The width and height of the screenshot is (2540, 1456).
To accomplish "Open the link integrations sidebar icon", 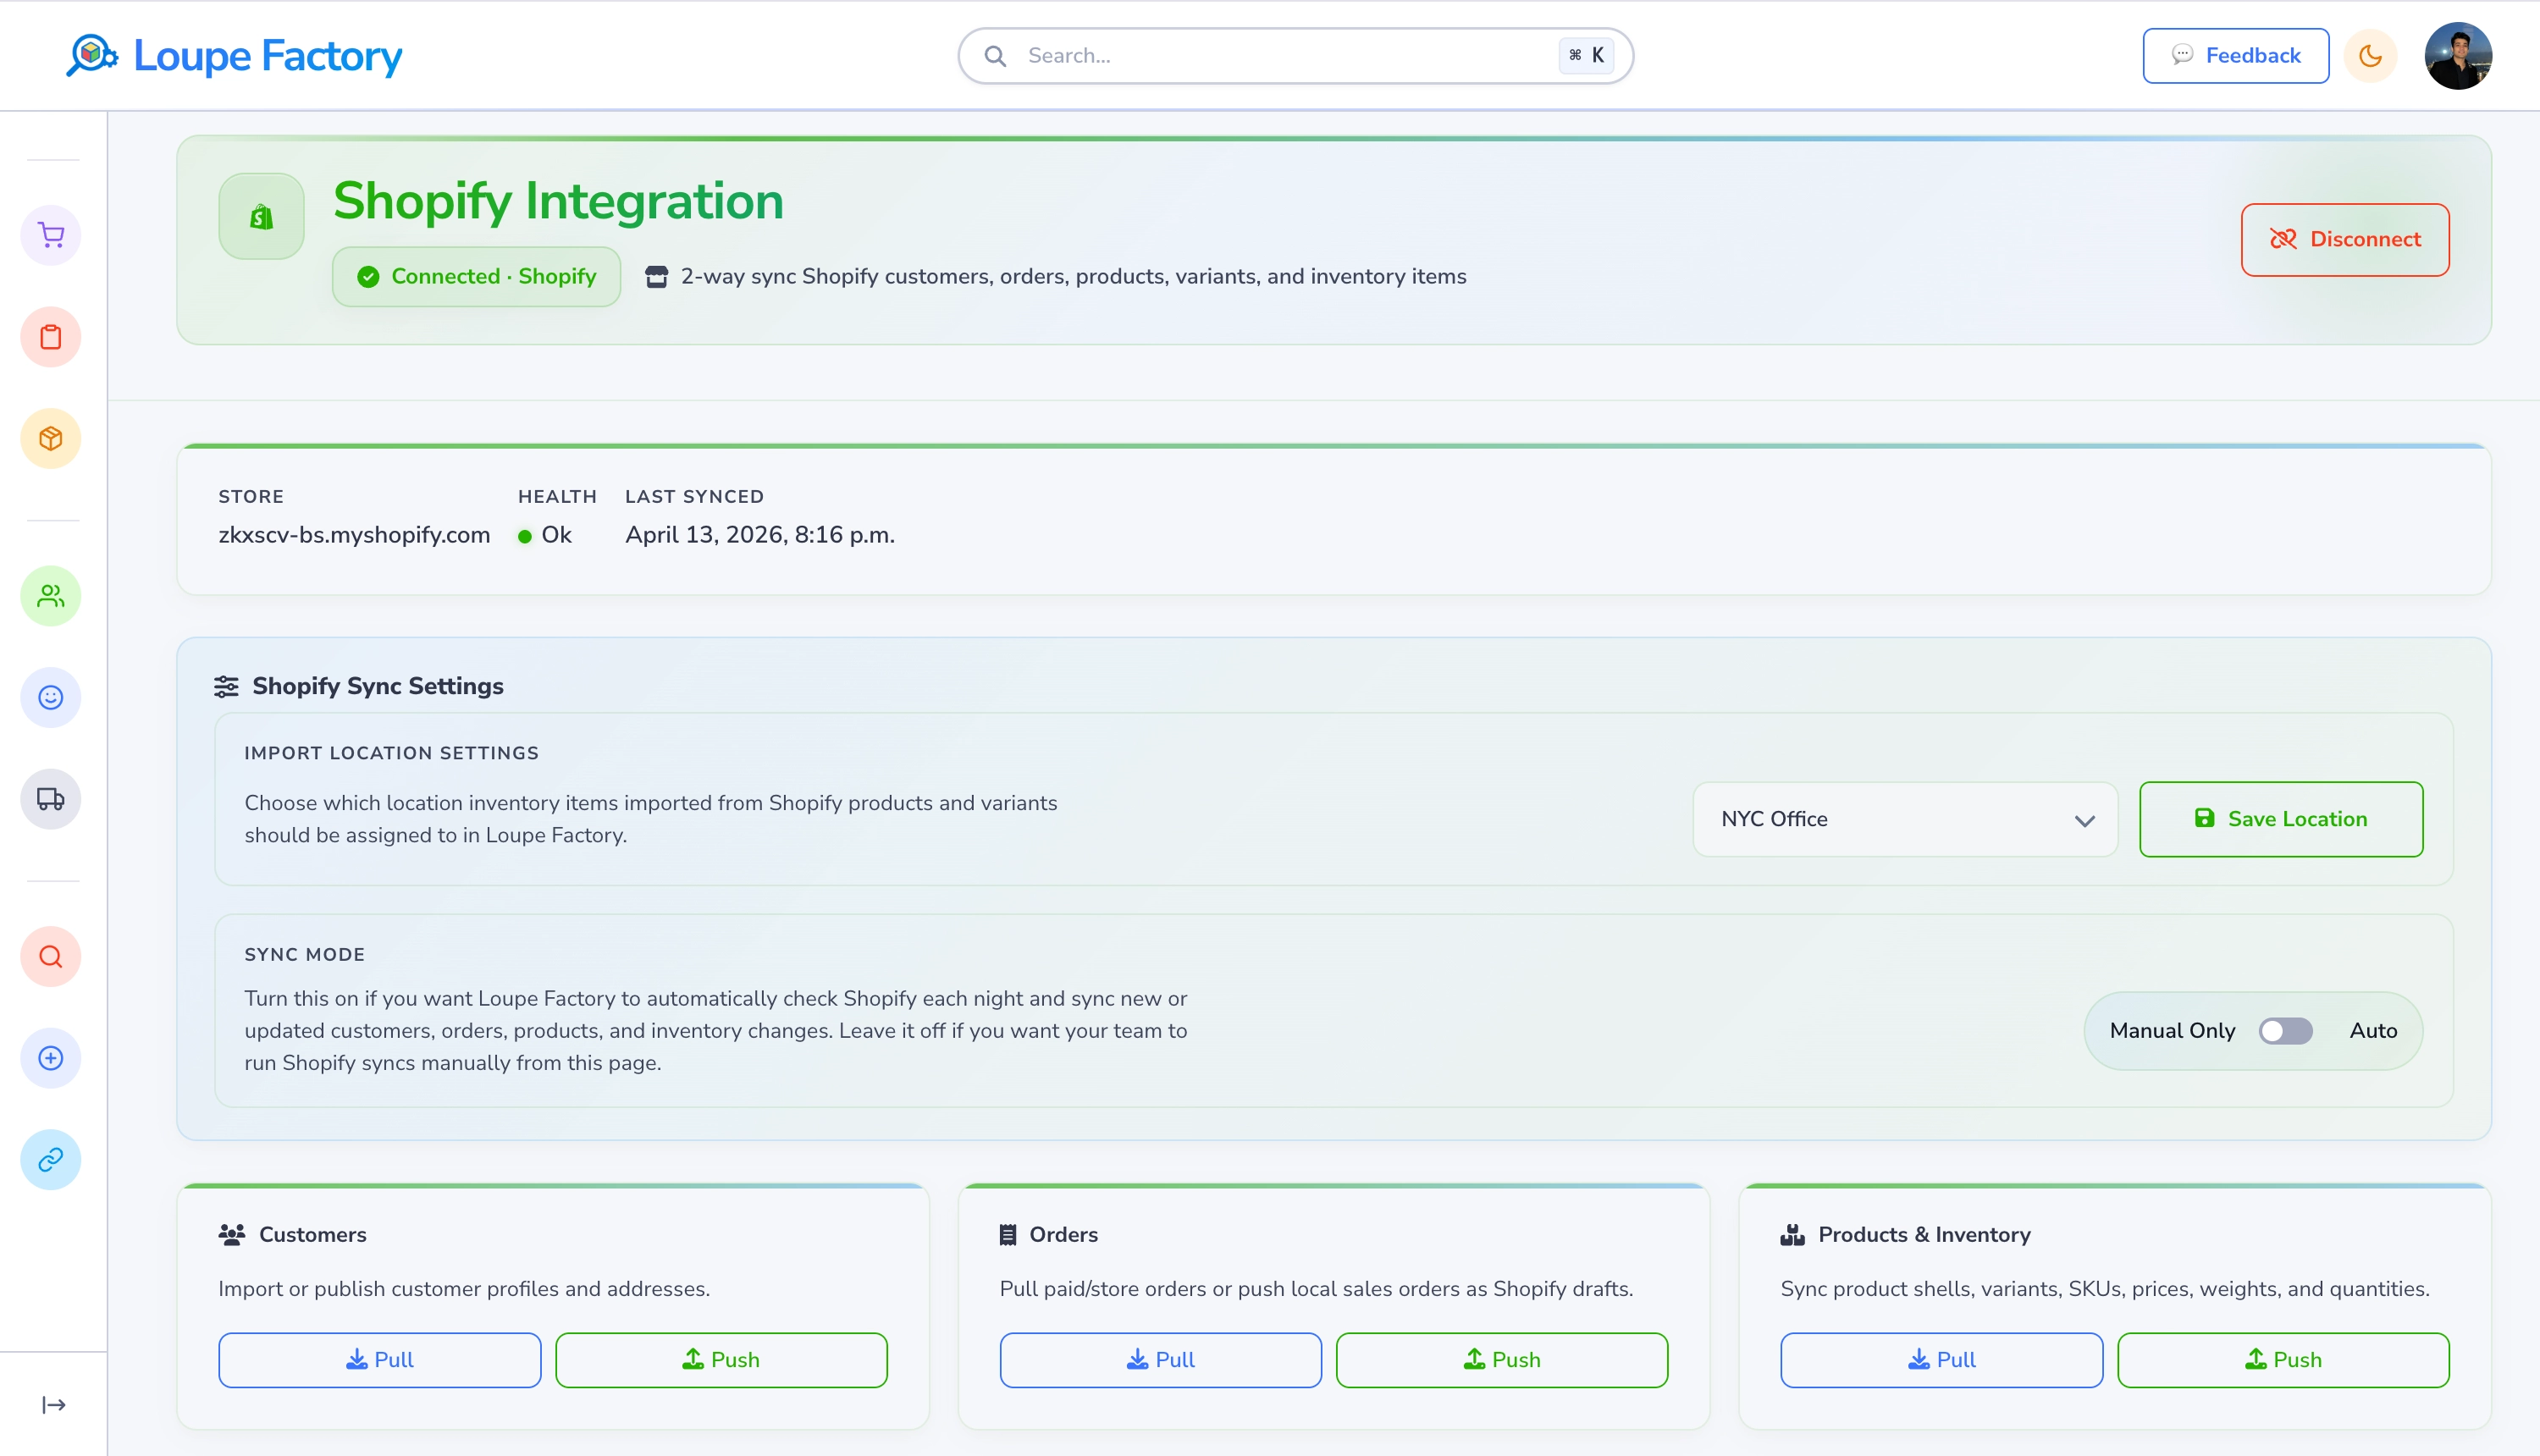I will coord(51,1159).
